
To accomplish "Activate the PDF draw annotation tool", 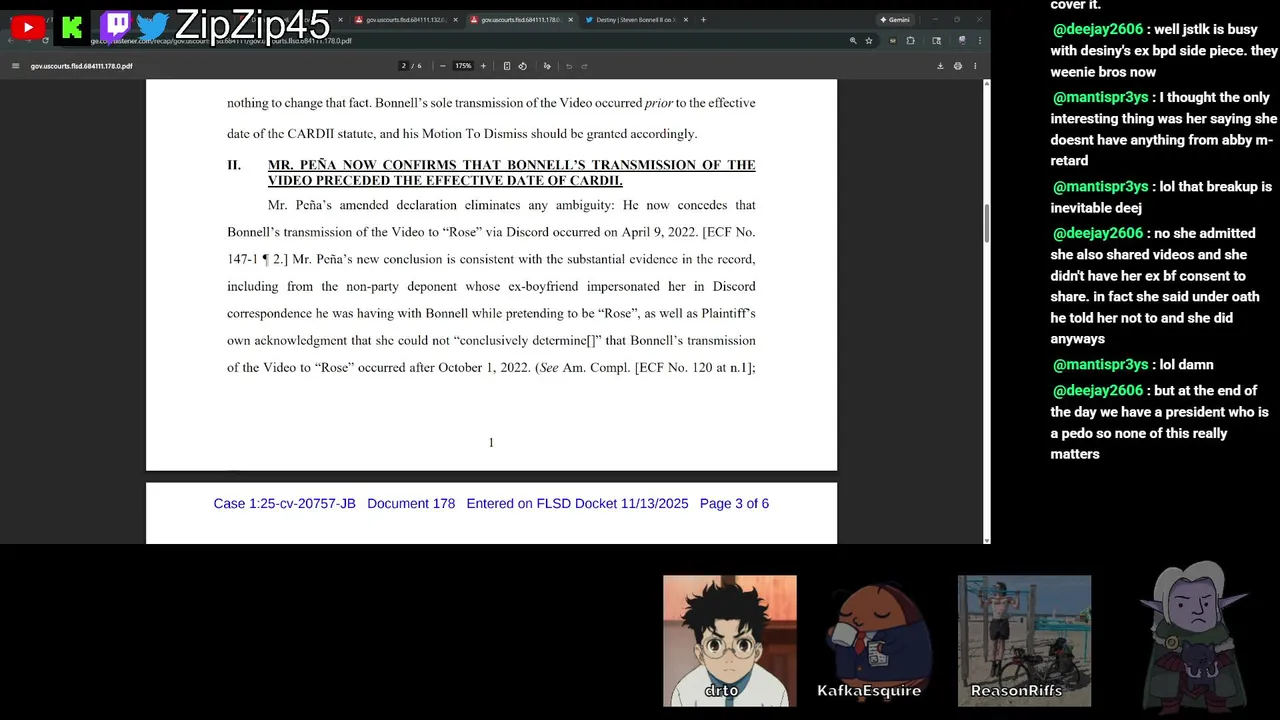I will tap(547, 66).
